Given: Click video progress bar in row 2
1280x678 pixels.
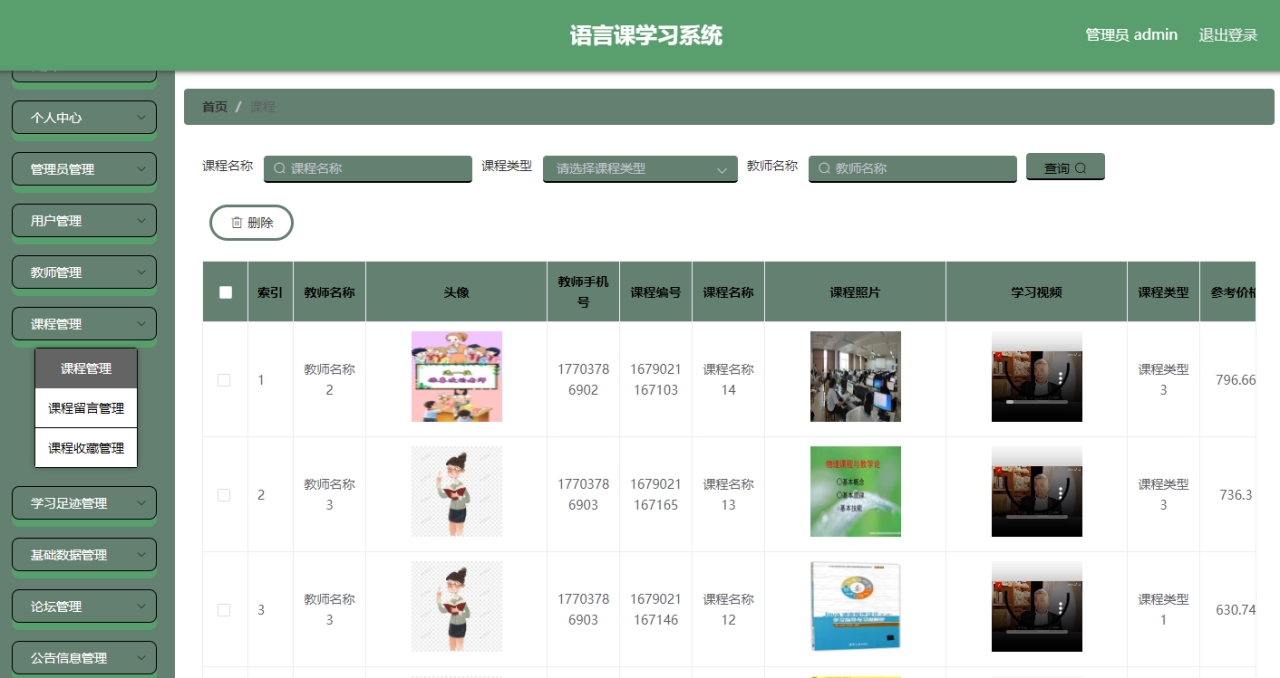Looking at the screenshot, I should [x=1037, y=516].
